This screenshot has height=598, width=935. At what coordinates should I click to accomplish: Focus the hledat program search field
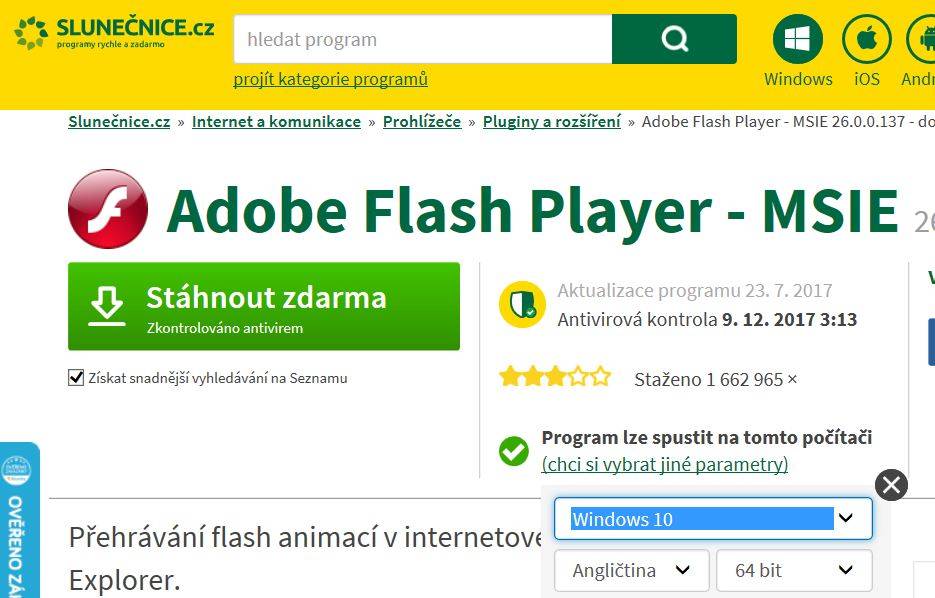point(423,39)
